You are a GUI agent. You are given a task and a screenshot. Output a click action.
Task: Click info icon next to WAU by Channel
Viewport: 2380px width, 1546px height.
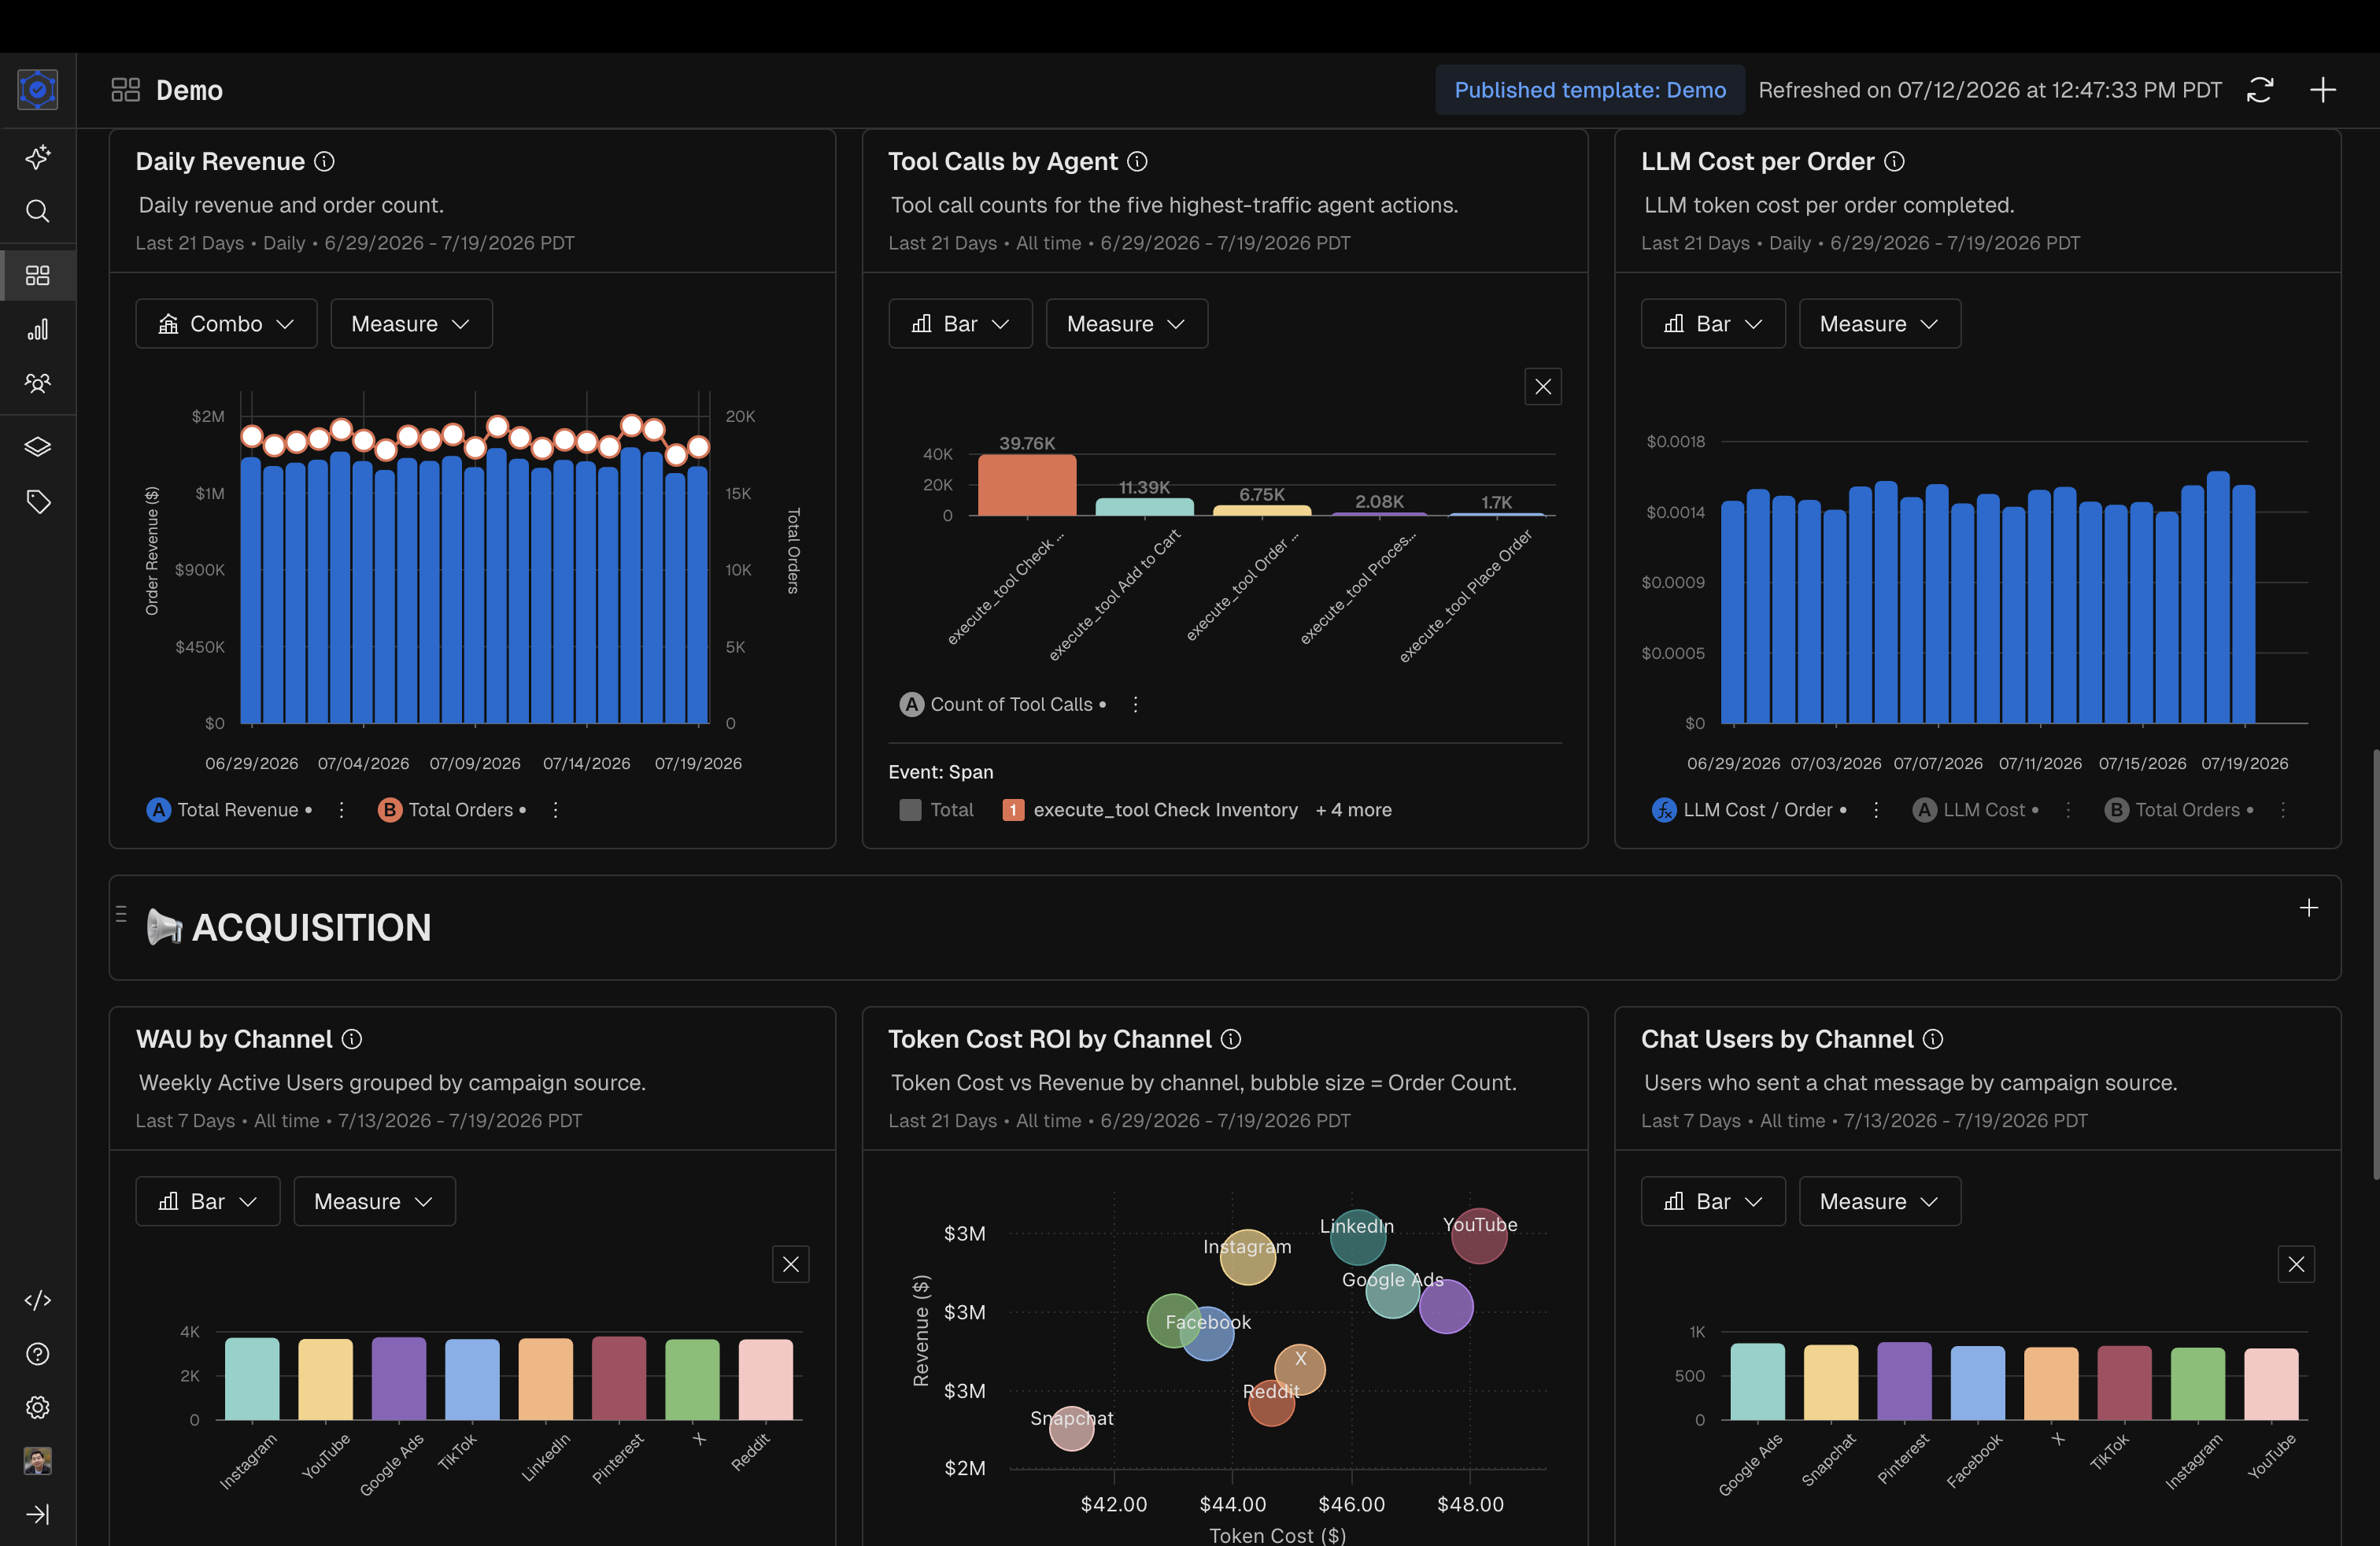[x=351, y=1039]
